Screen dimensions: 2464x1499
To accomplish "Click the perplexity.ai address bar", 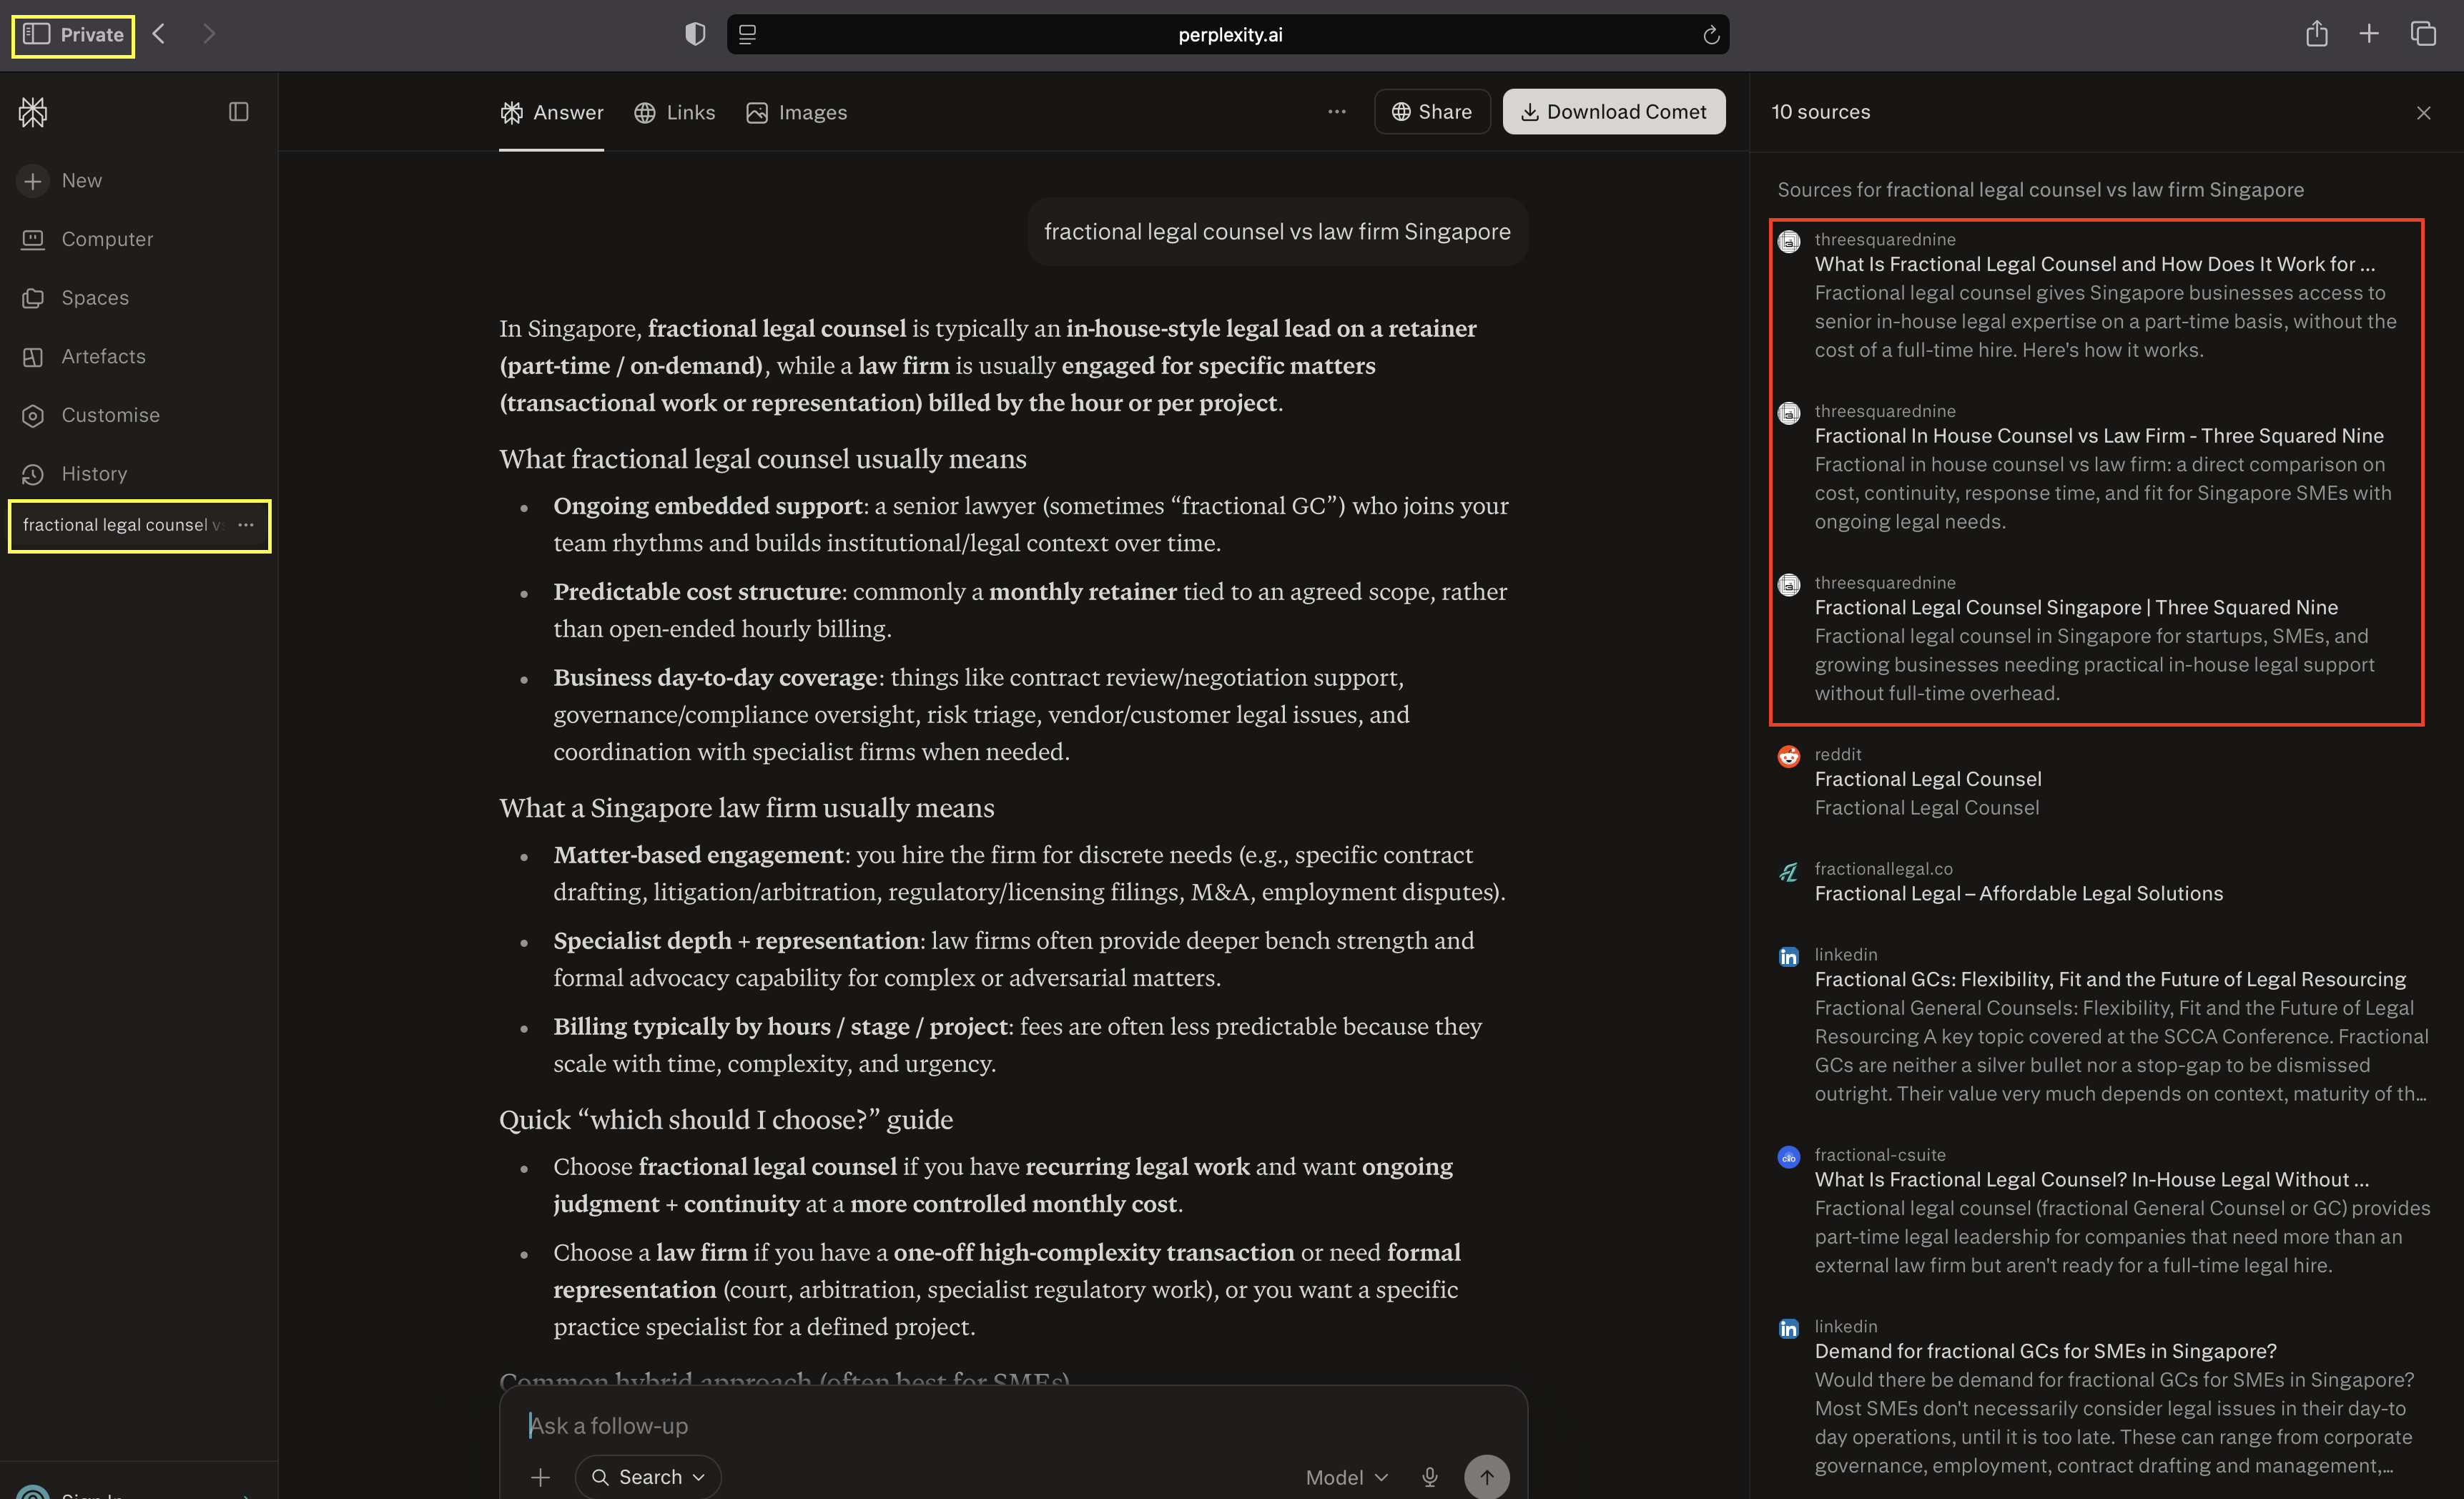I will [x=1229, y=35].
